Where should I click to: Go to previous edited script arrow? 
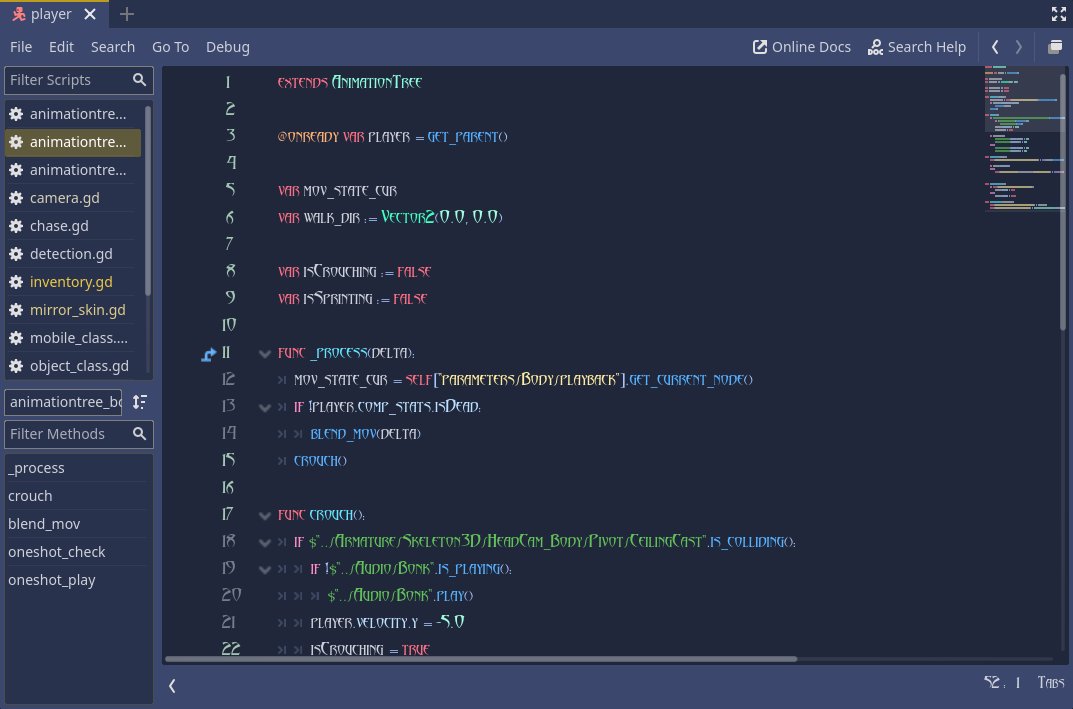click(x=995, y=47)
